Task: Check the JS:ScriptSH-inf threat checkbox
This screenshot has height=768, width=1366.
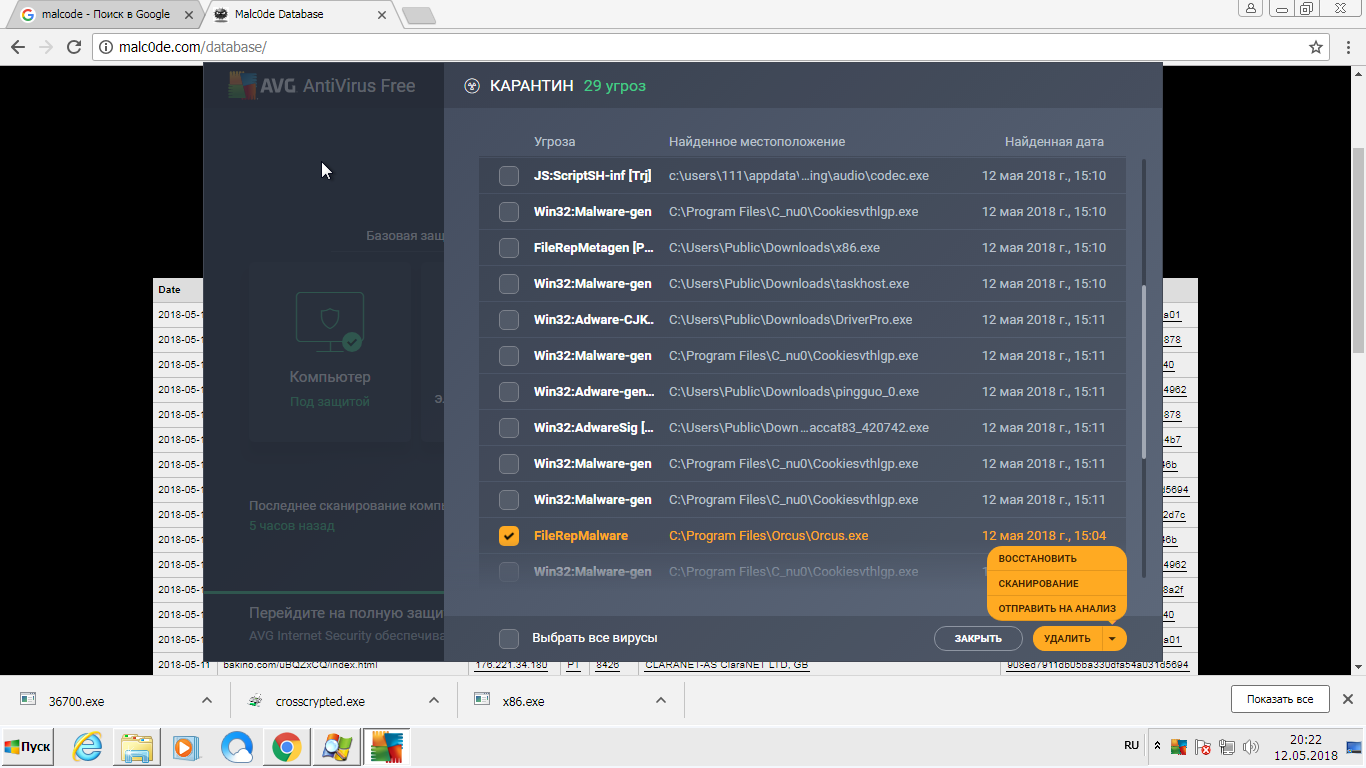Action: coord(509,176)
